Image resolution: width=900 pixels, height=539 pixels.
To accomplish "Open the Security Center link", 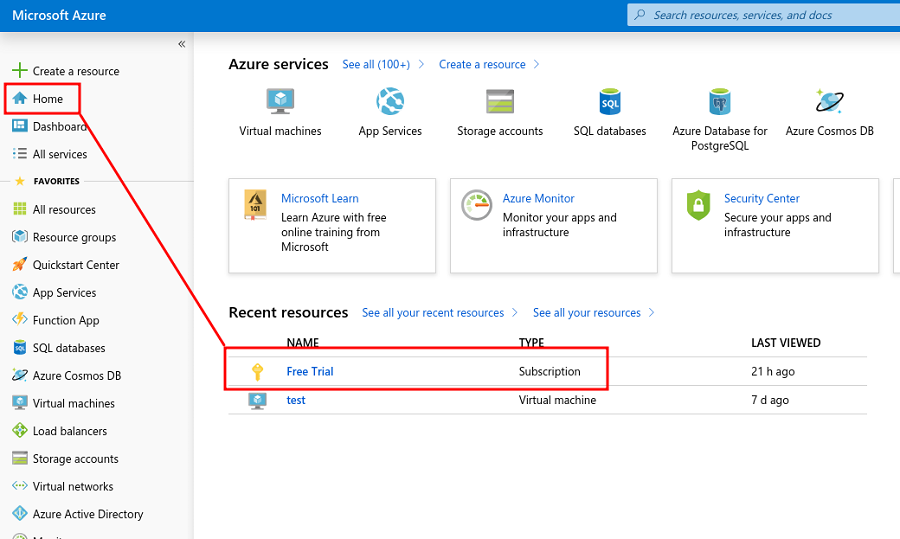I will (762, 198).
